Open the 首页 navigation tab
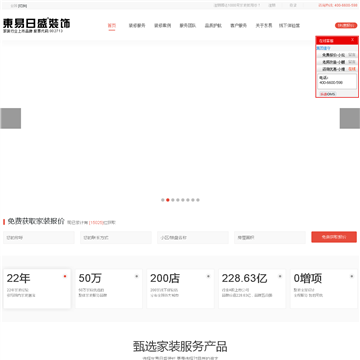The width and height of the screenshot is (360, 360). tap(112, 26)
